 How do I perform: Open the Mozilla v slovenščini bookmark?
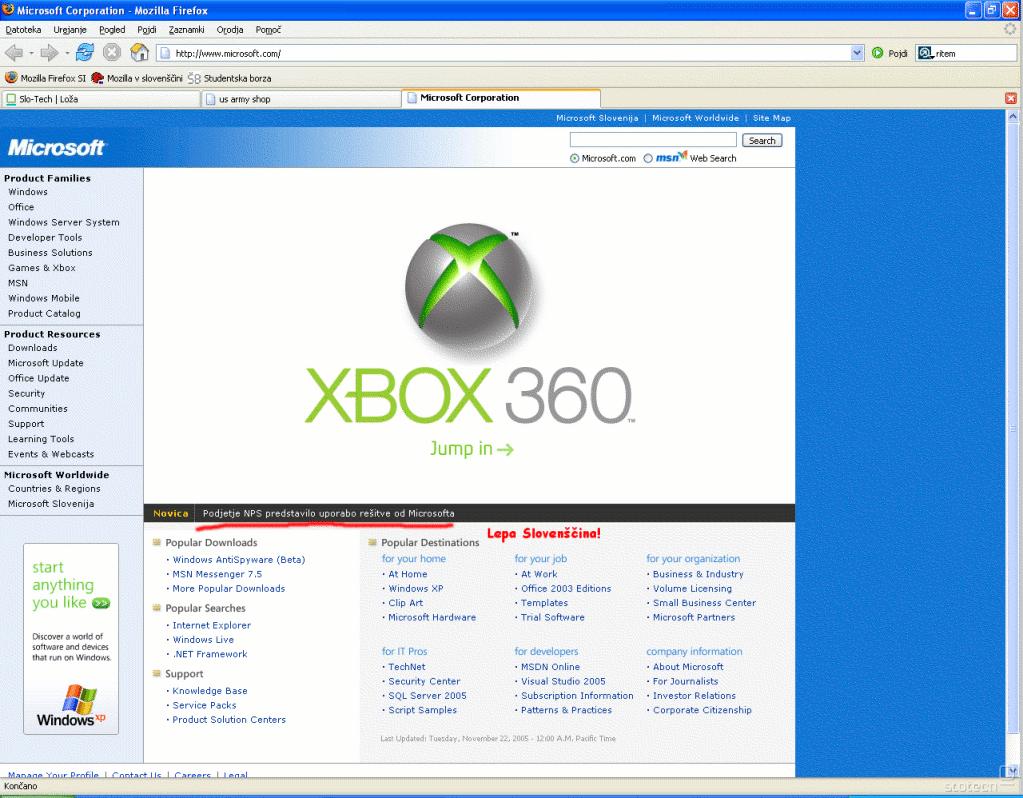coord(137,78)
